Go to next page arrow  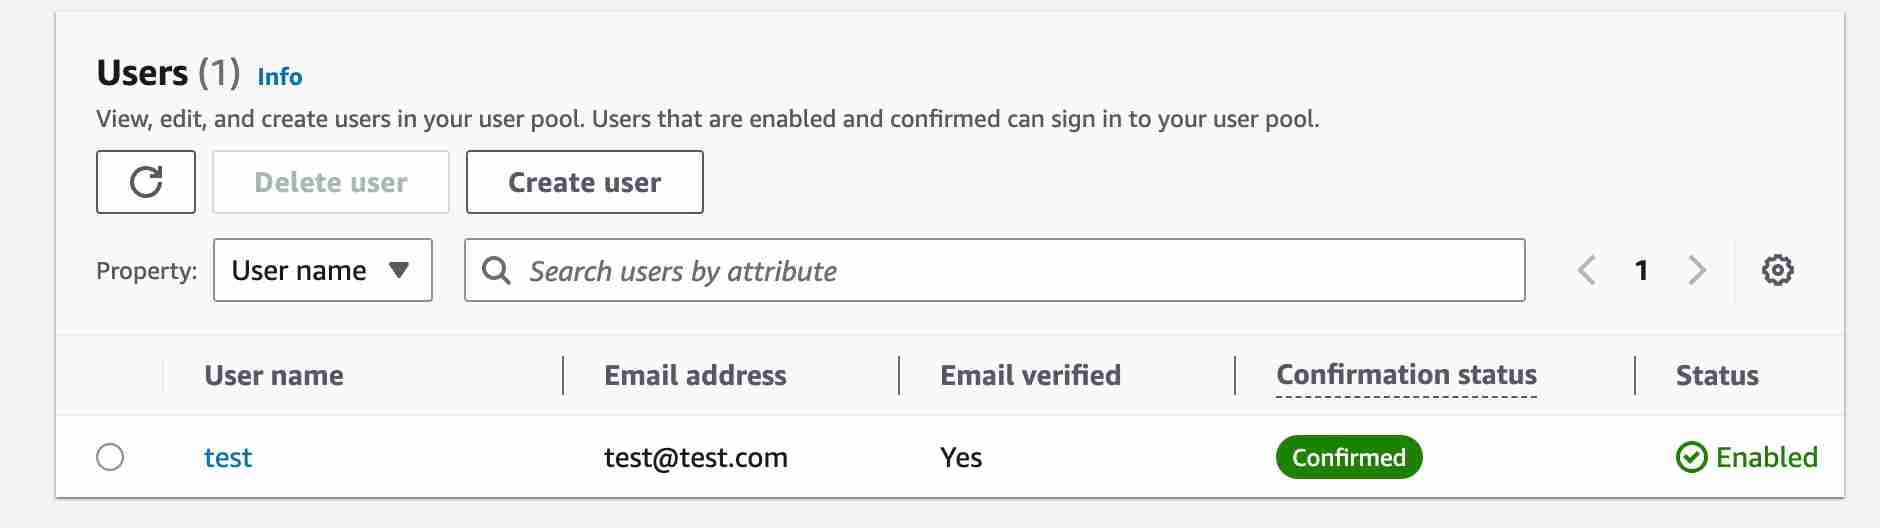click(x=1696, y=270)
